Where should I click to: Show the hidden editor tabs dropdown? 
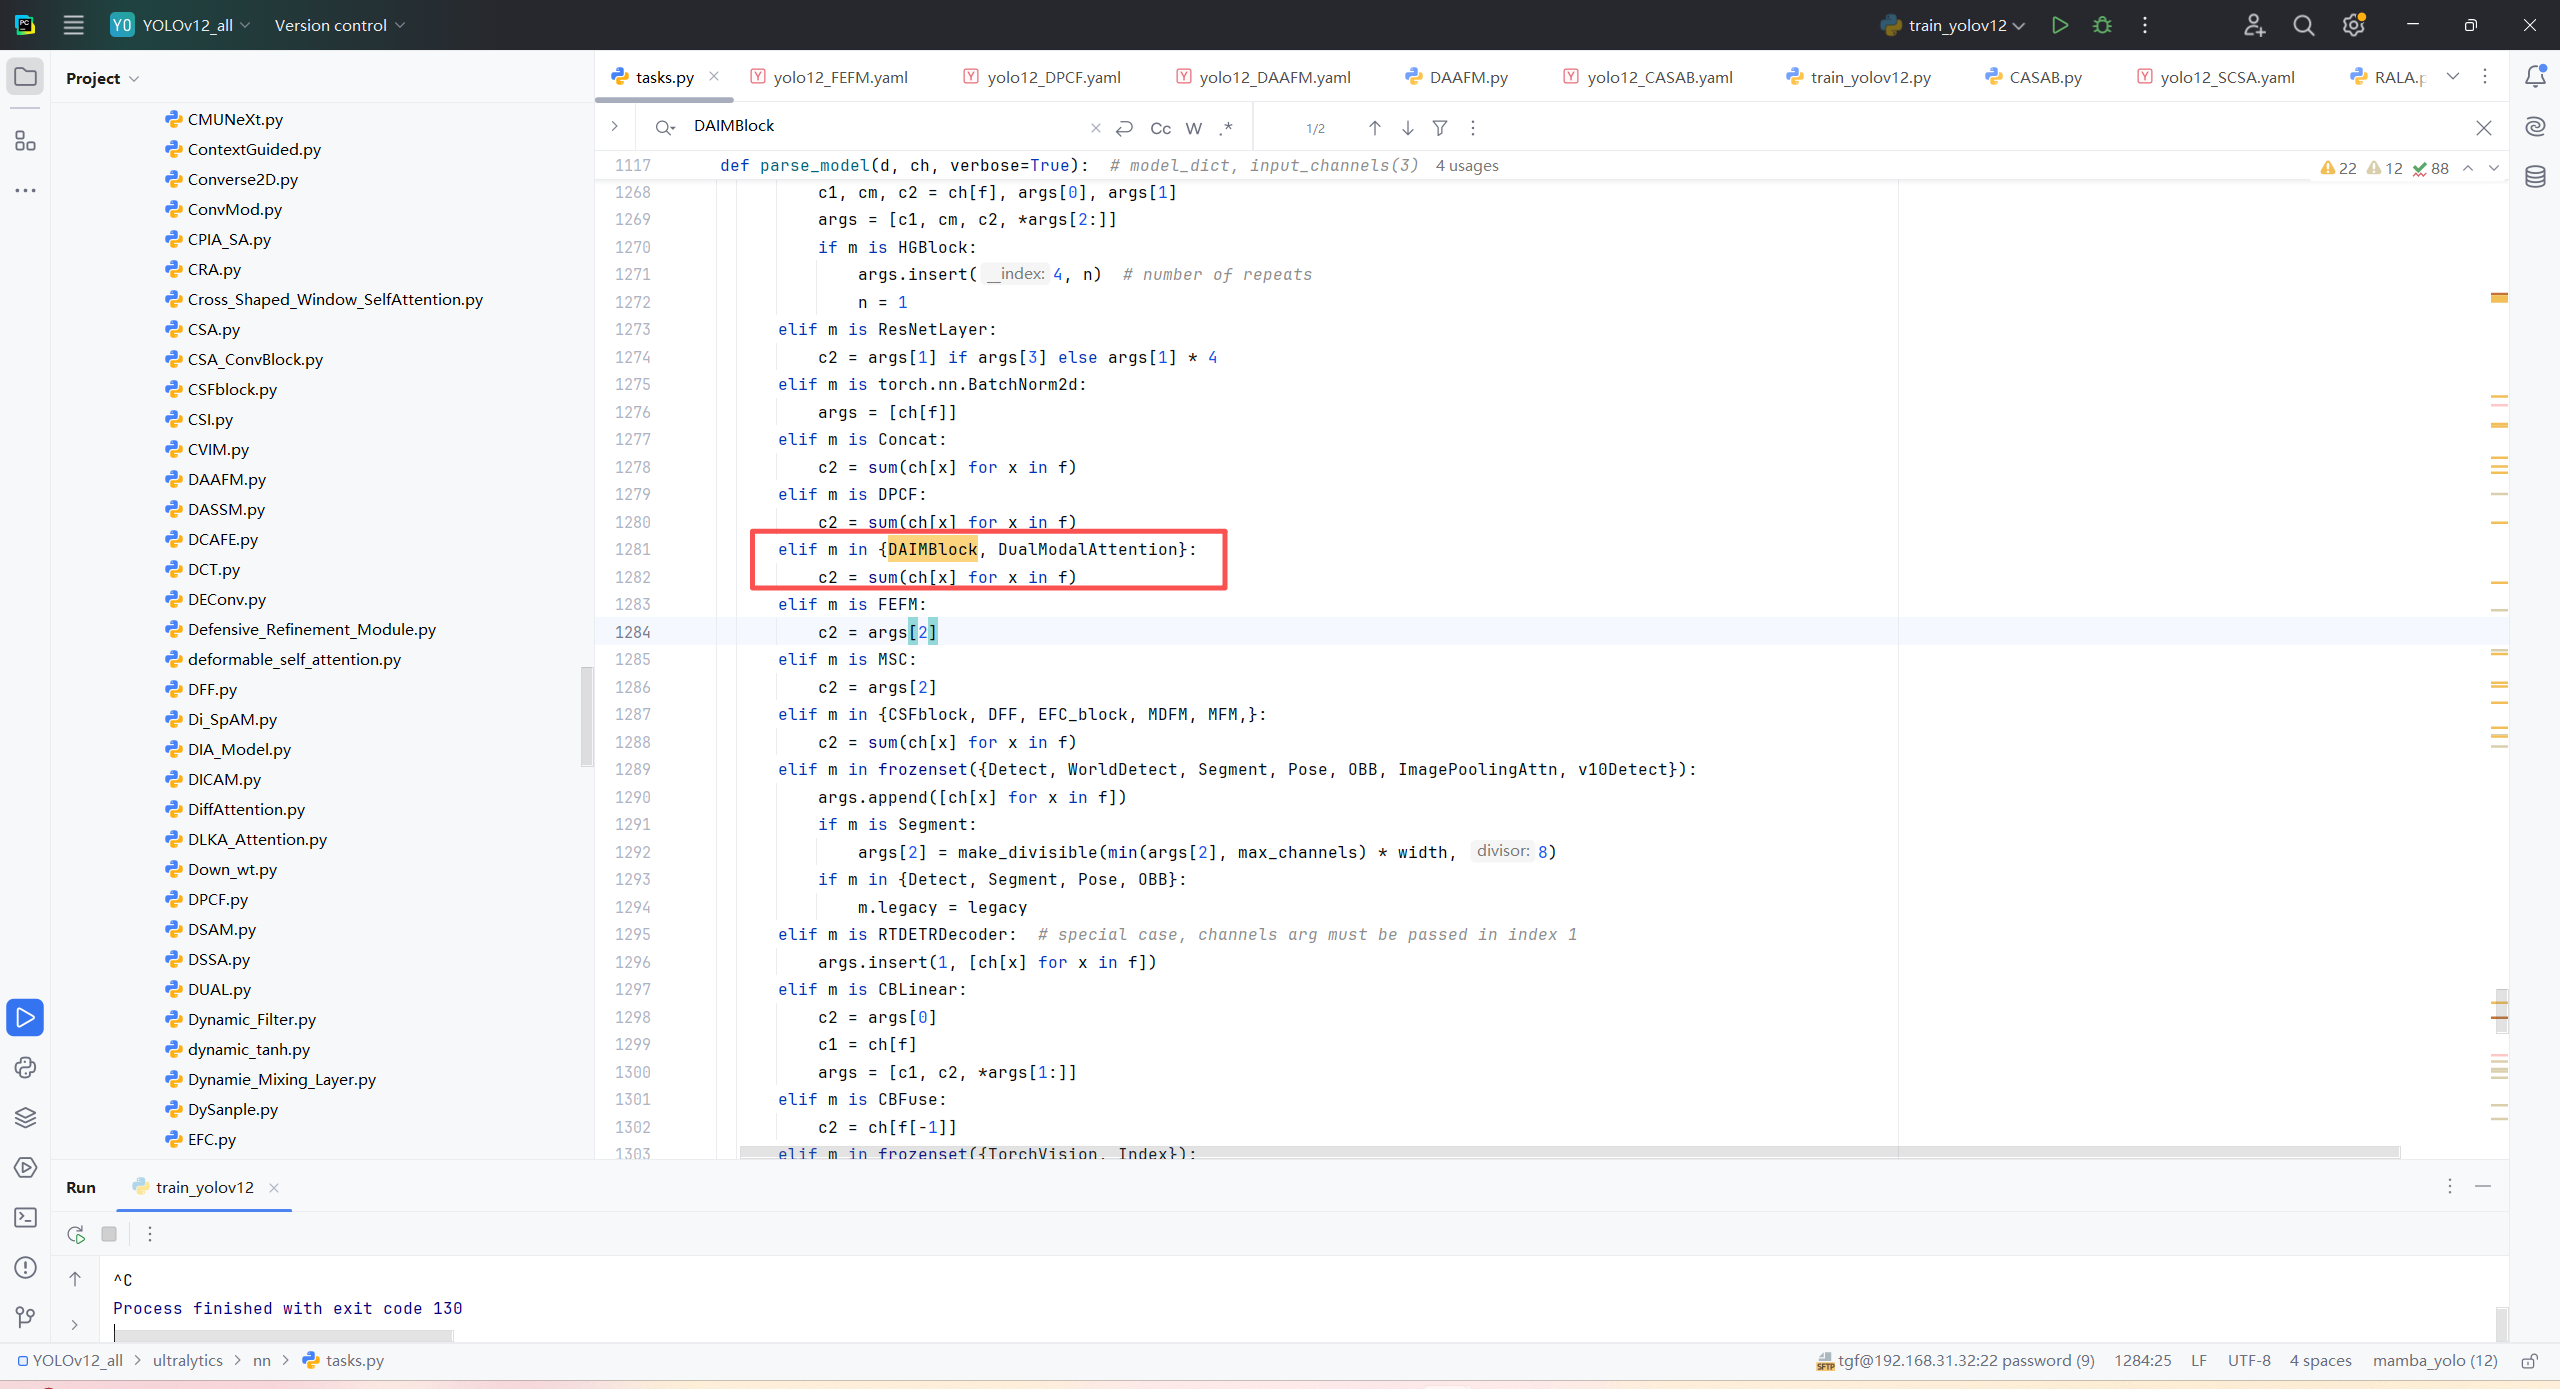click(x=2452, y=77)
